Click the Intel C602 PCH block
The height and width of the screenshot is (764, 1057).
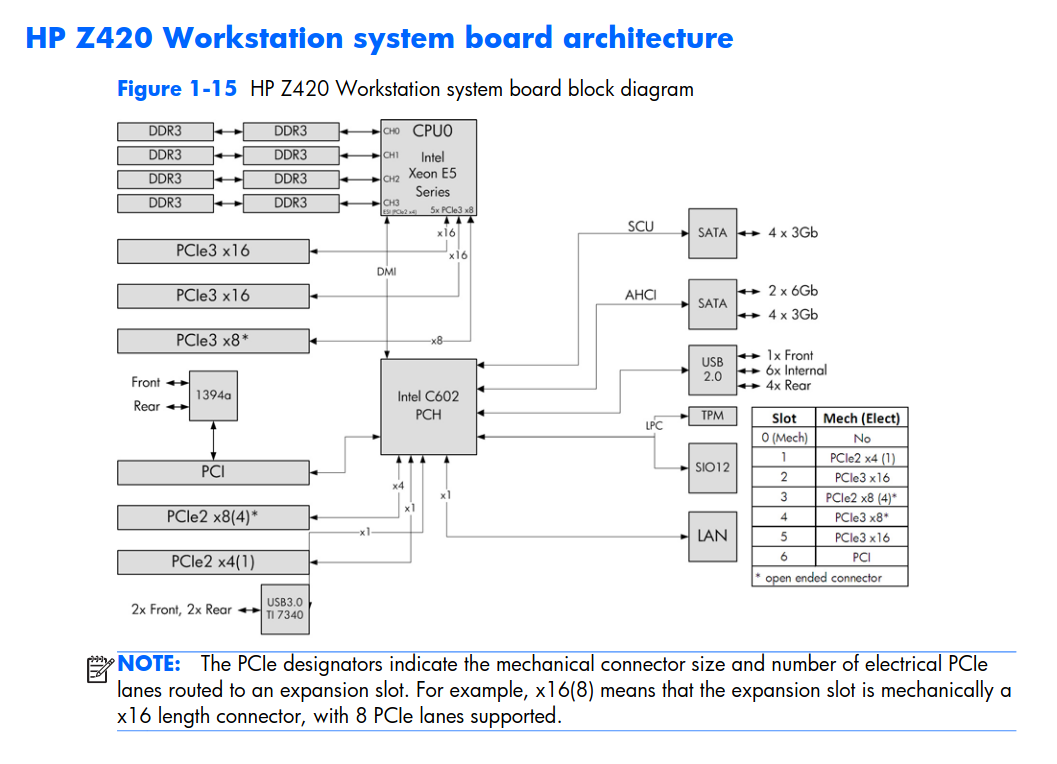428,407
